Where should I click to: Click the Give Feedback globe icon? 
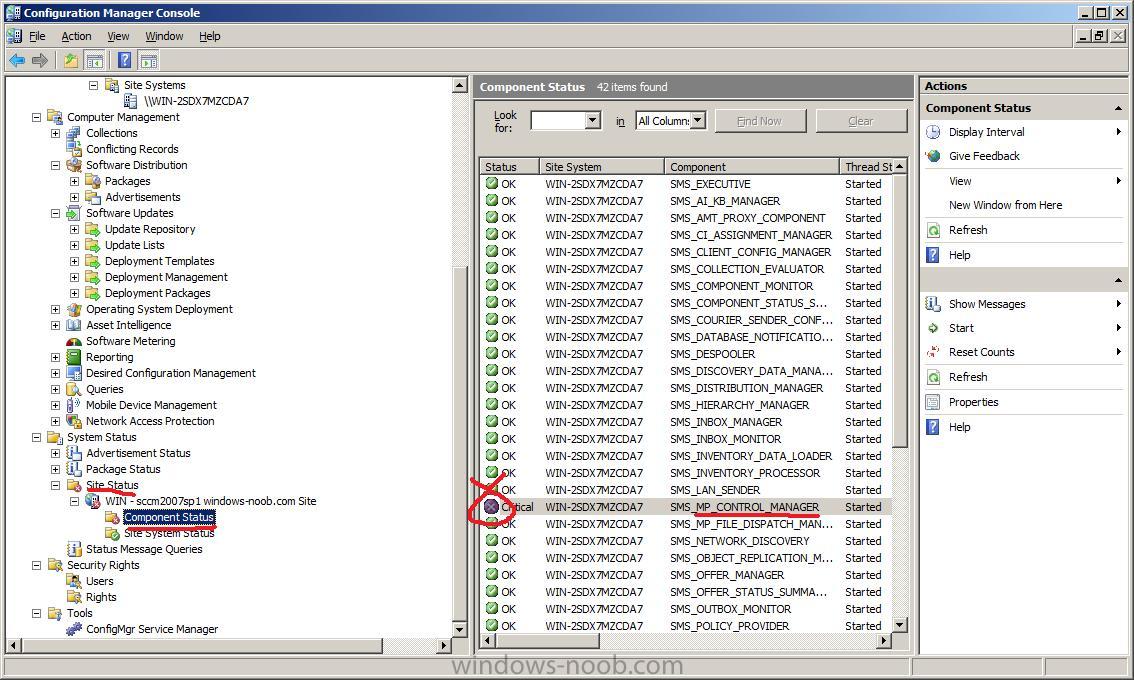[x=933, y=156]
